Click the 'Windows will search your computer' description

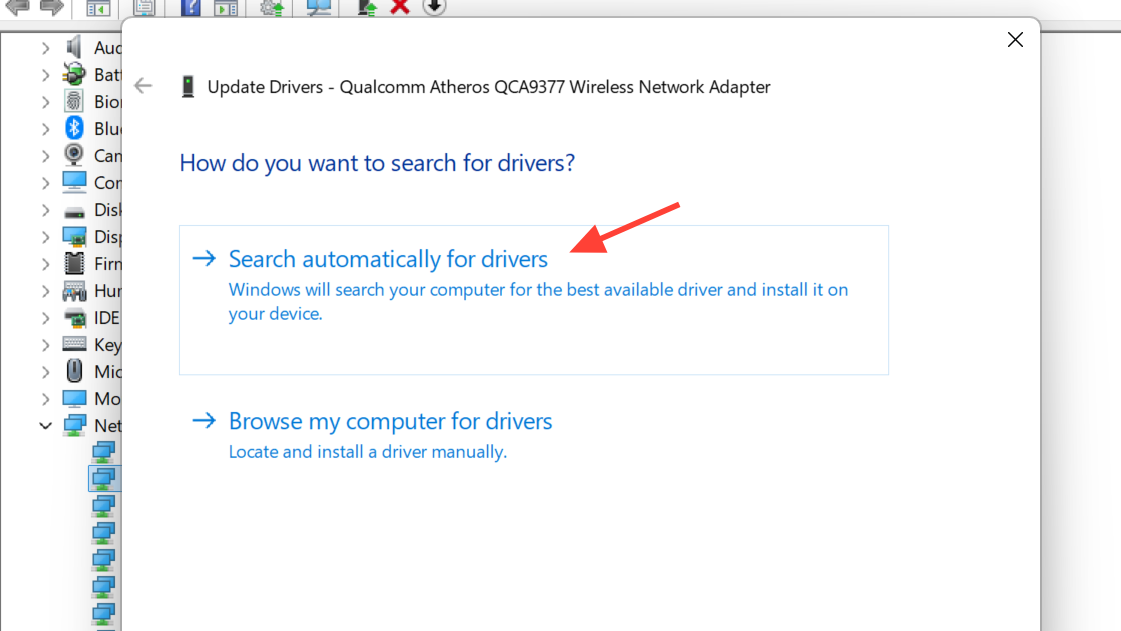[538, 302]
